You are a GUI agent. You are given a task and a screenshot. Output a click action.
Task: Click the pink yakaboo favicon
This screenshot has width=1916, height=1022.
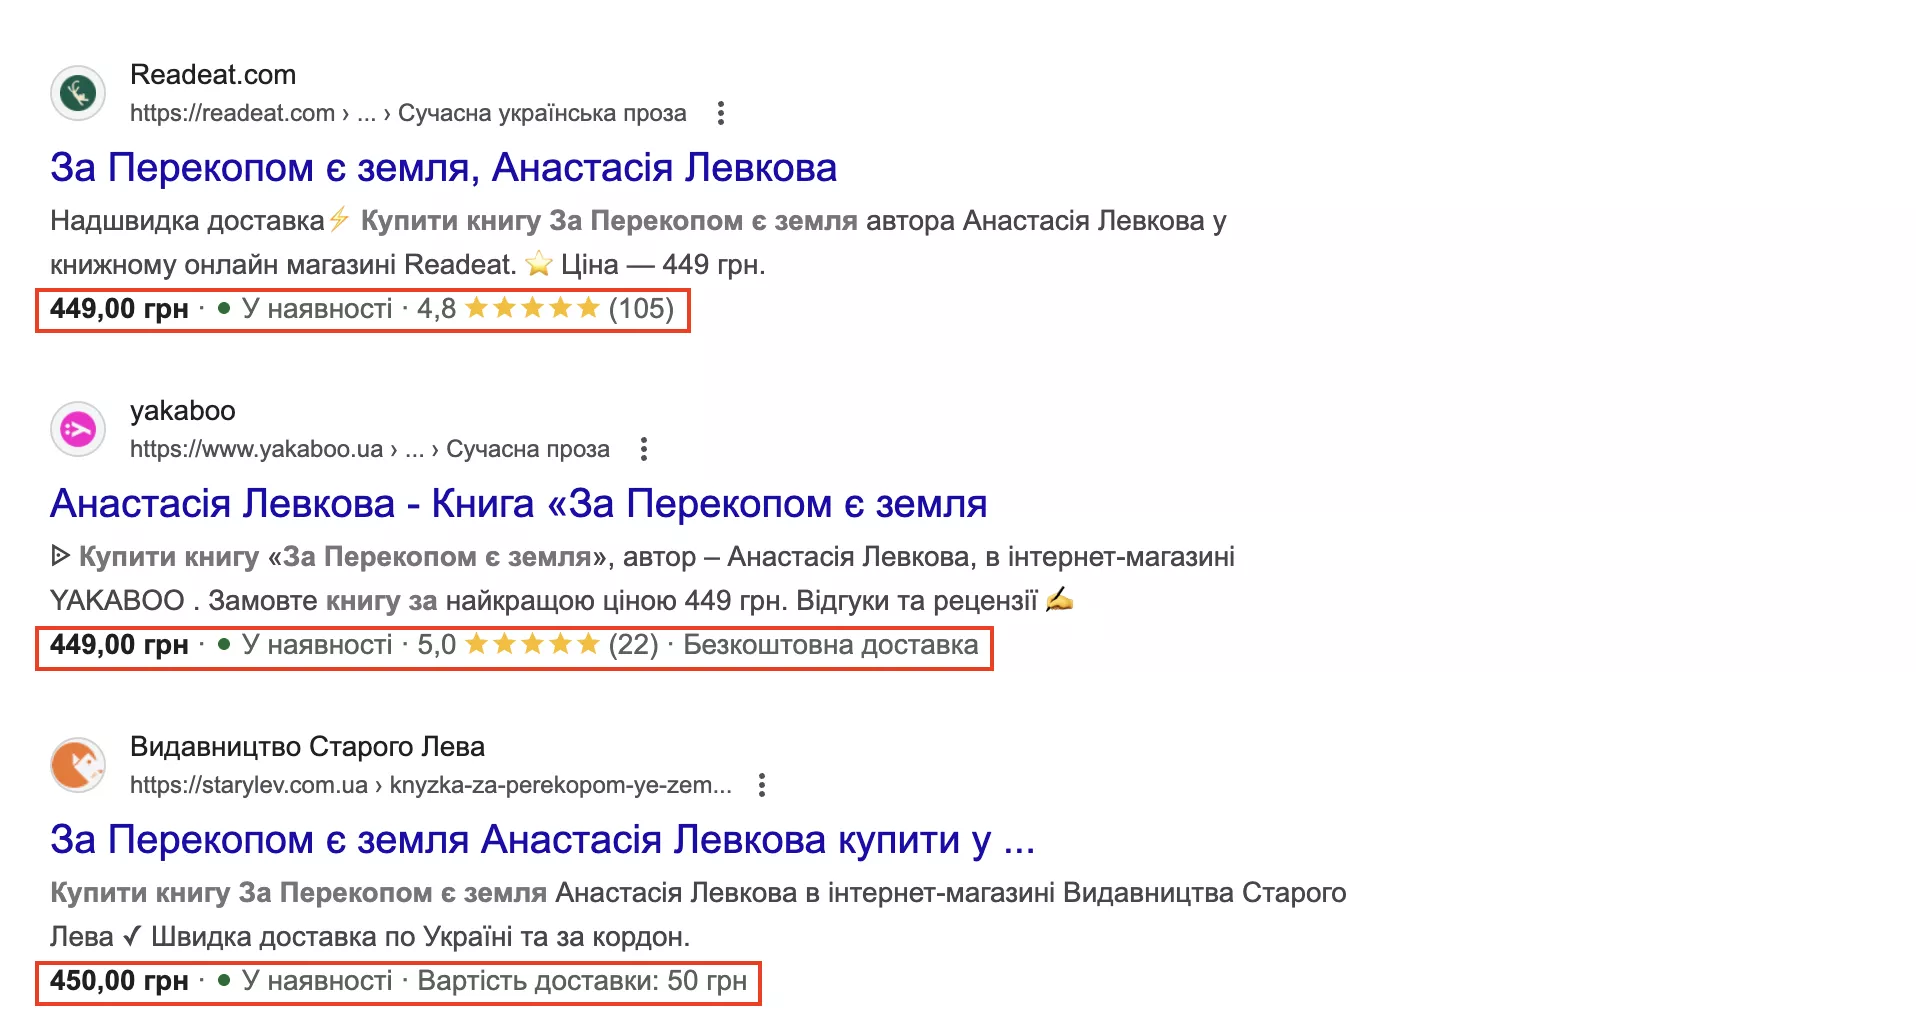click(x=78, y=429)
